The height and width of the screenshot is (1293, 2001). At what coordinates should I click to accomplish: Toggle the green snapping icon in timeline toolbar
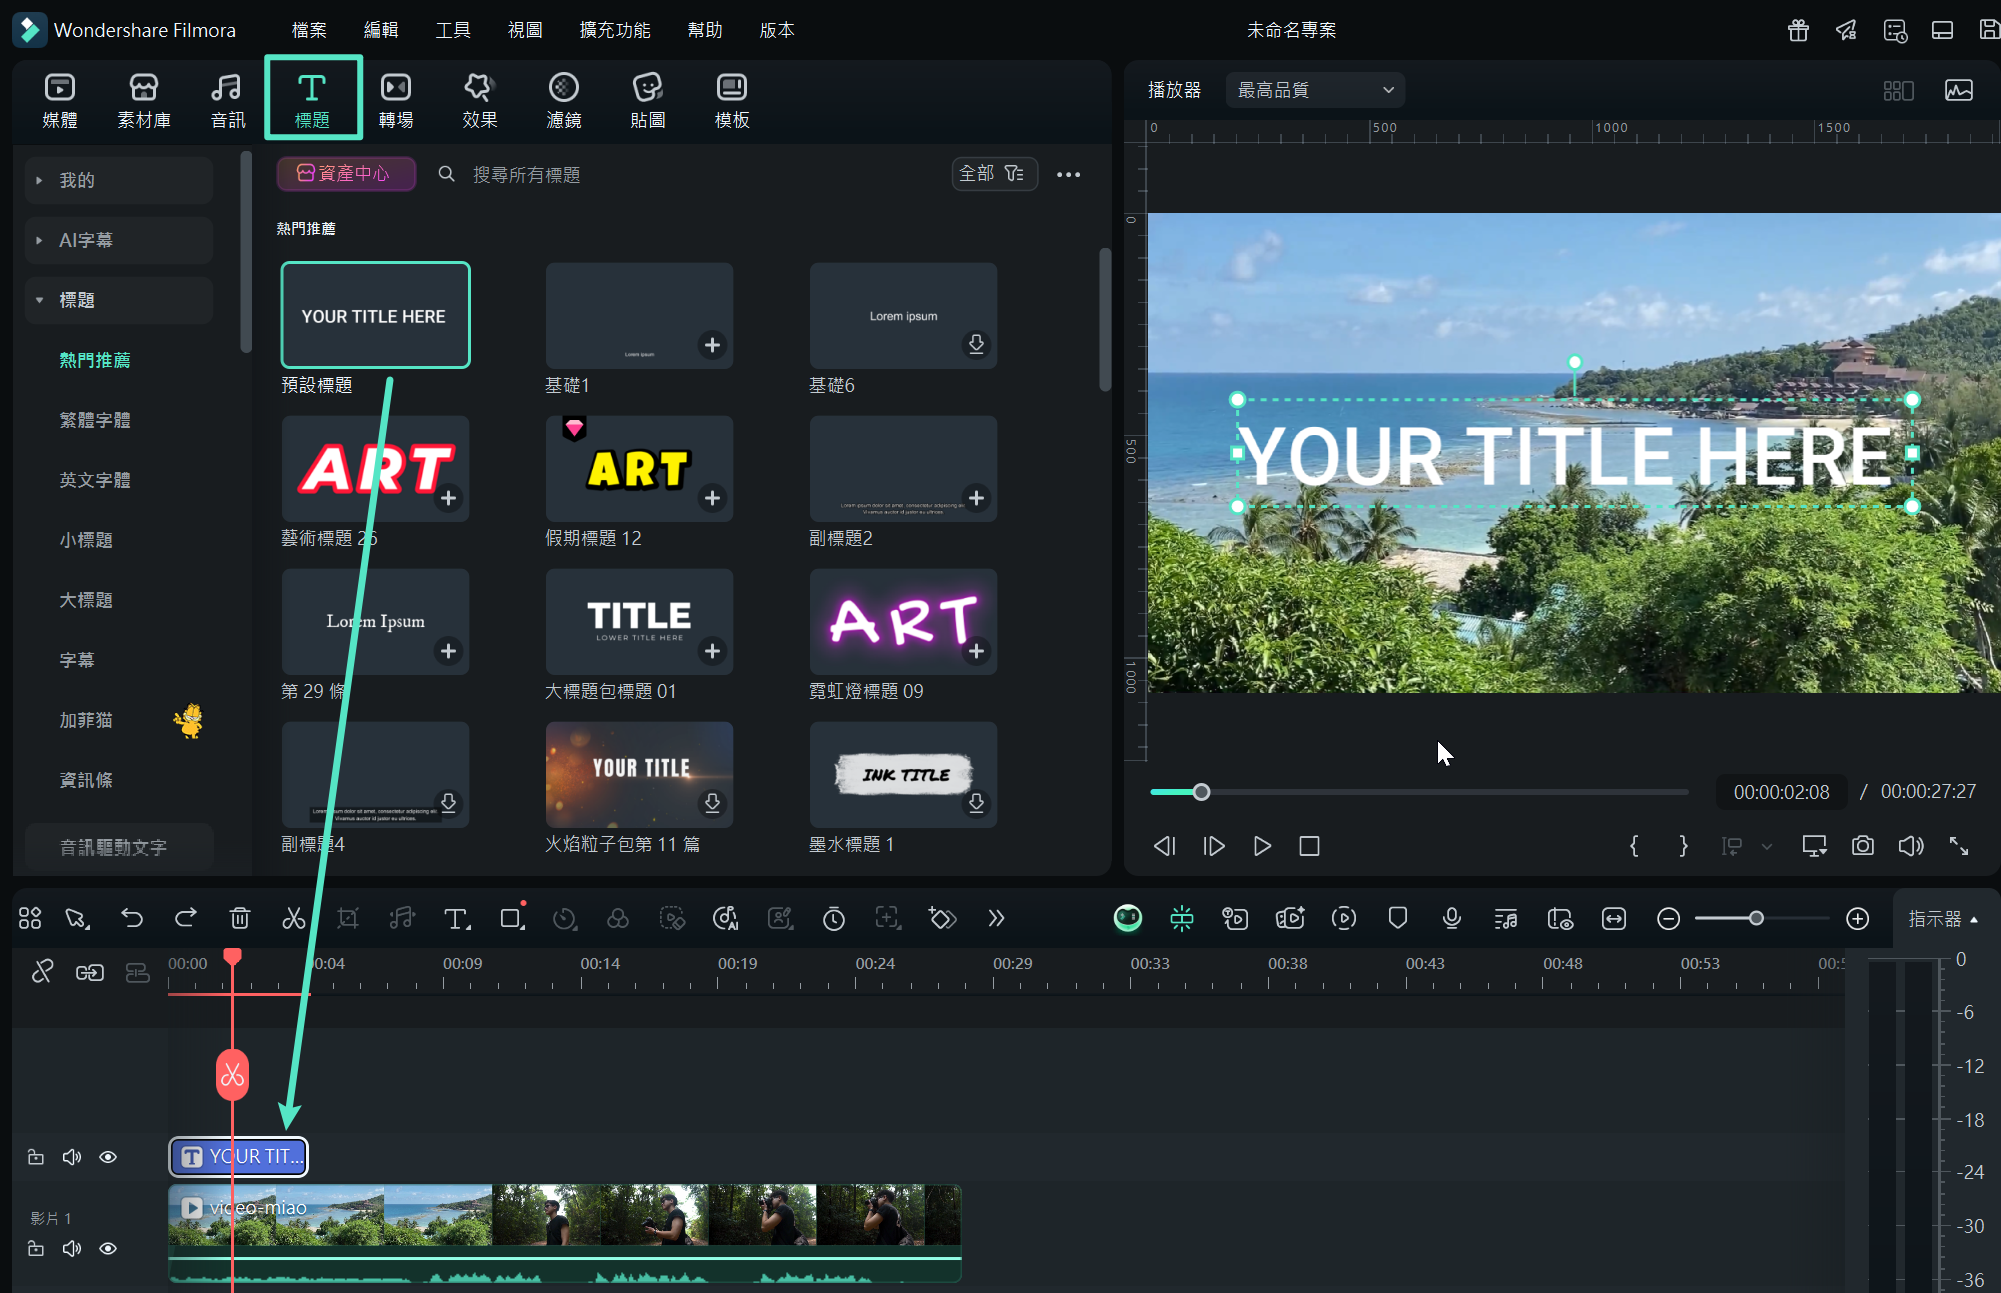click(1182, 918)
